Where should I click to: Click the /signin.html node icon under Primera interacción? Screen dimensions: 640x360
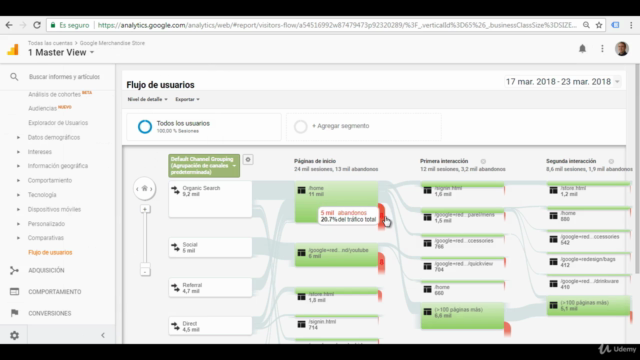427,190
